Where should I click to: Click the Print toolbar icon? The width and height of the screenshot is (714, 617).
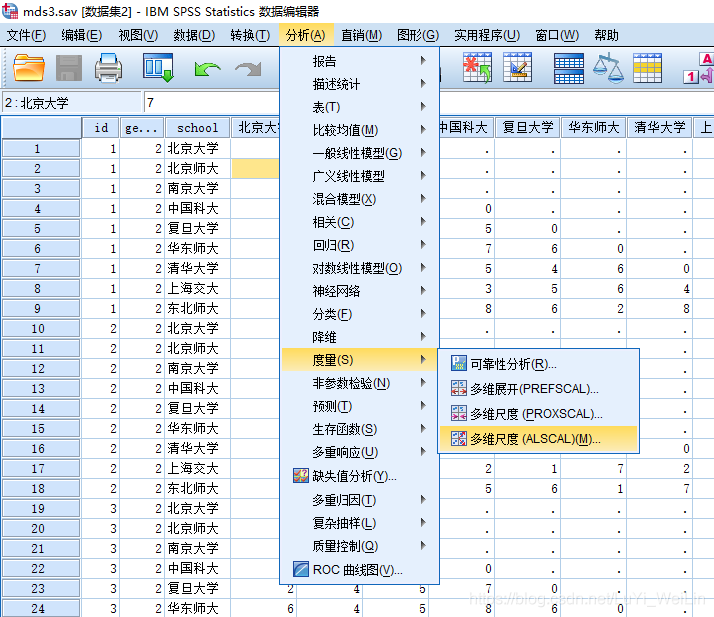tap(108, 68)
